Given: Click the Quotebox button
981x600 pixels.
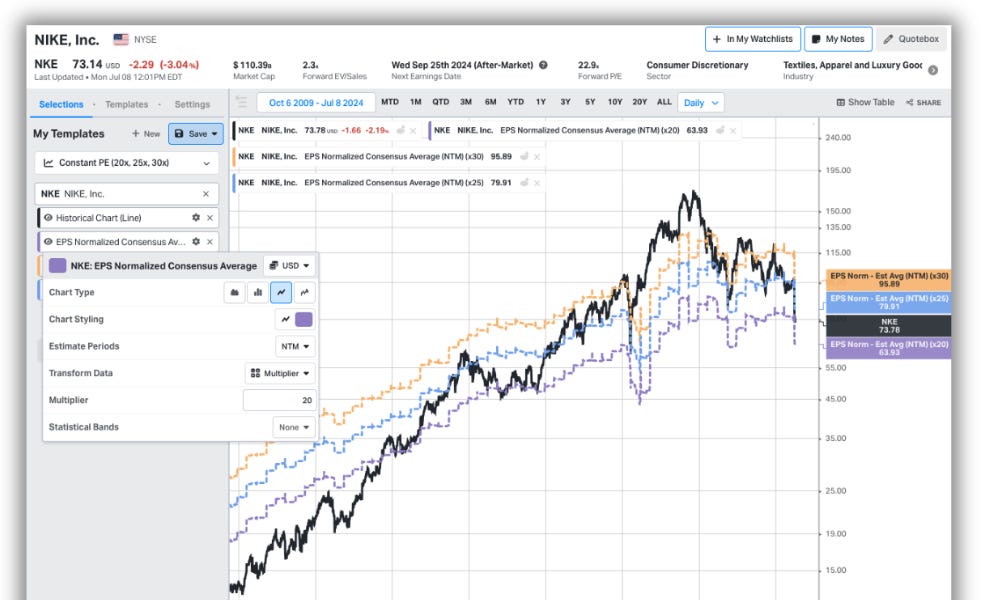Looking at the screenshot, I should point(911,39).
